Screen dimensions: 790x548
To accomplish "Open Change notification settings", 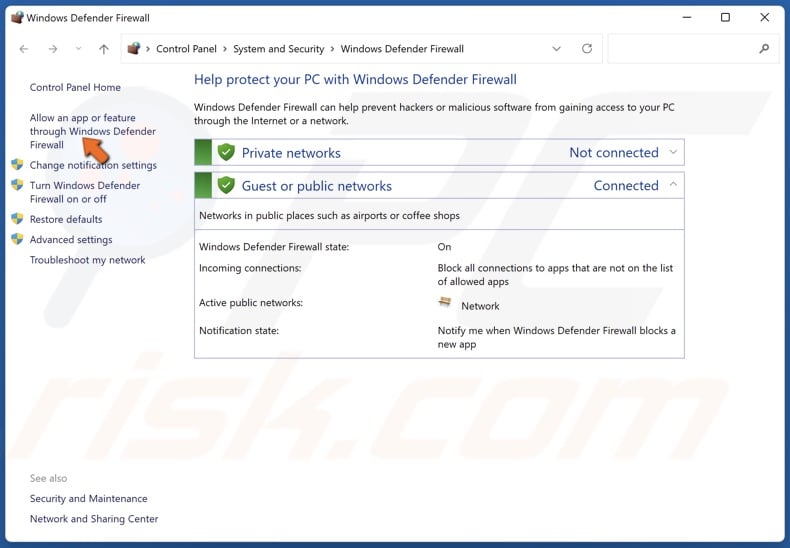I will 93,165.
